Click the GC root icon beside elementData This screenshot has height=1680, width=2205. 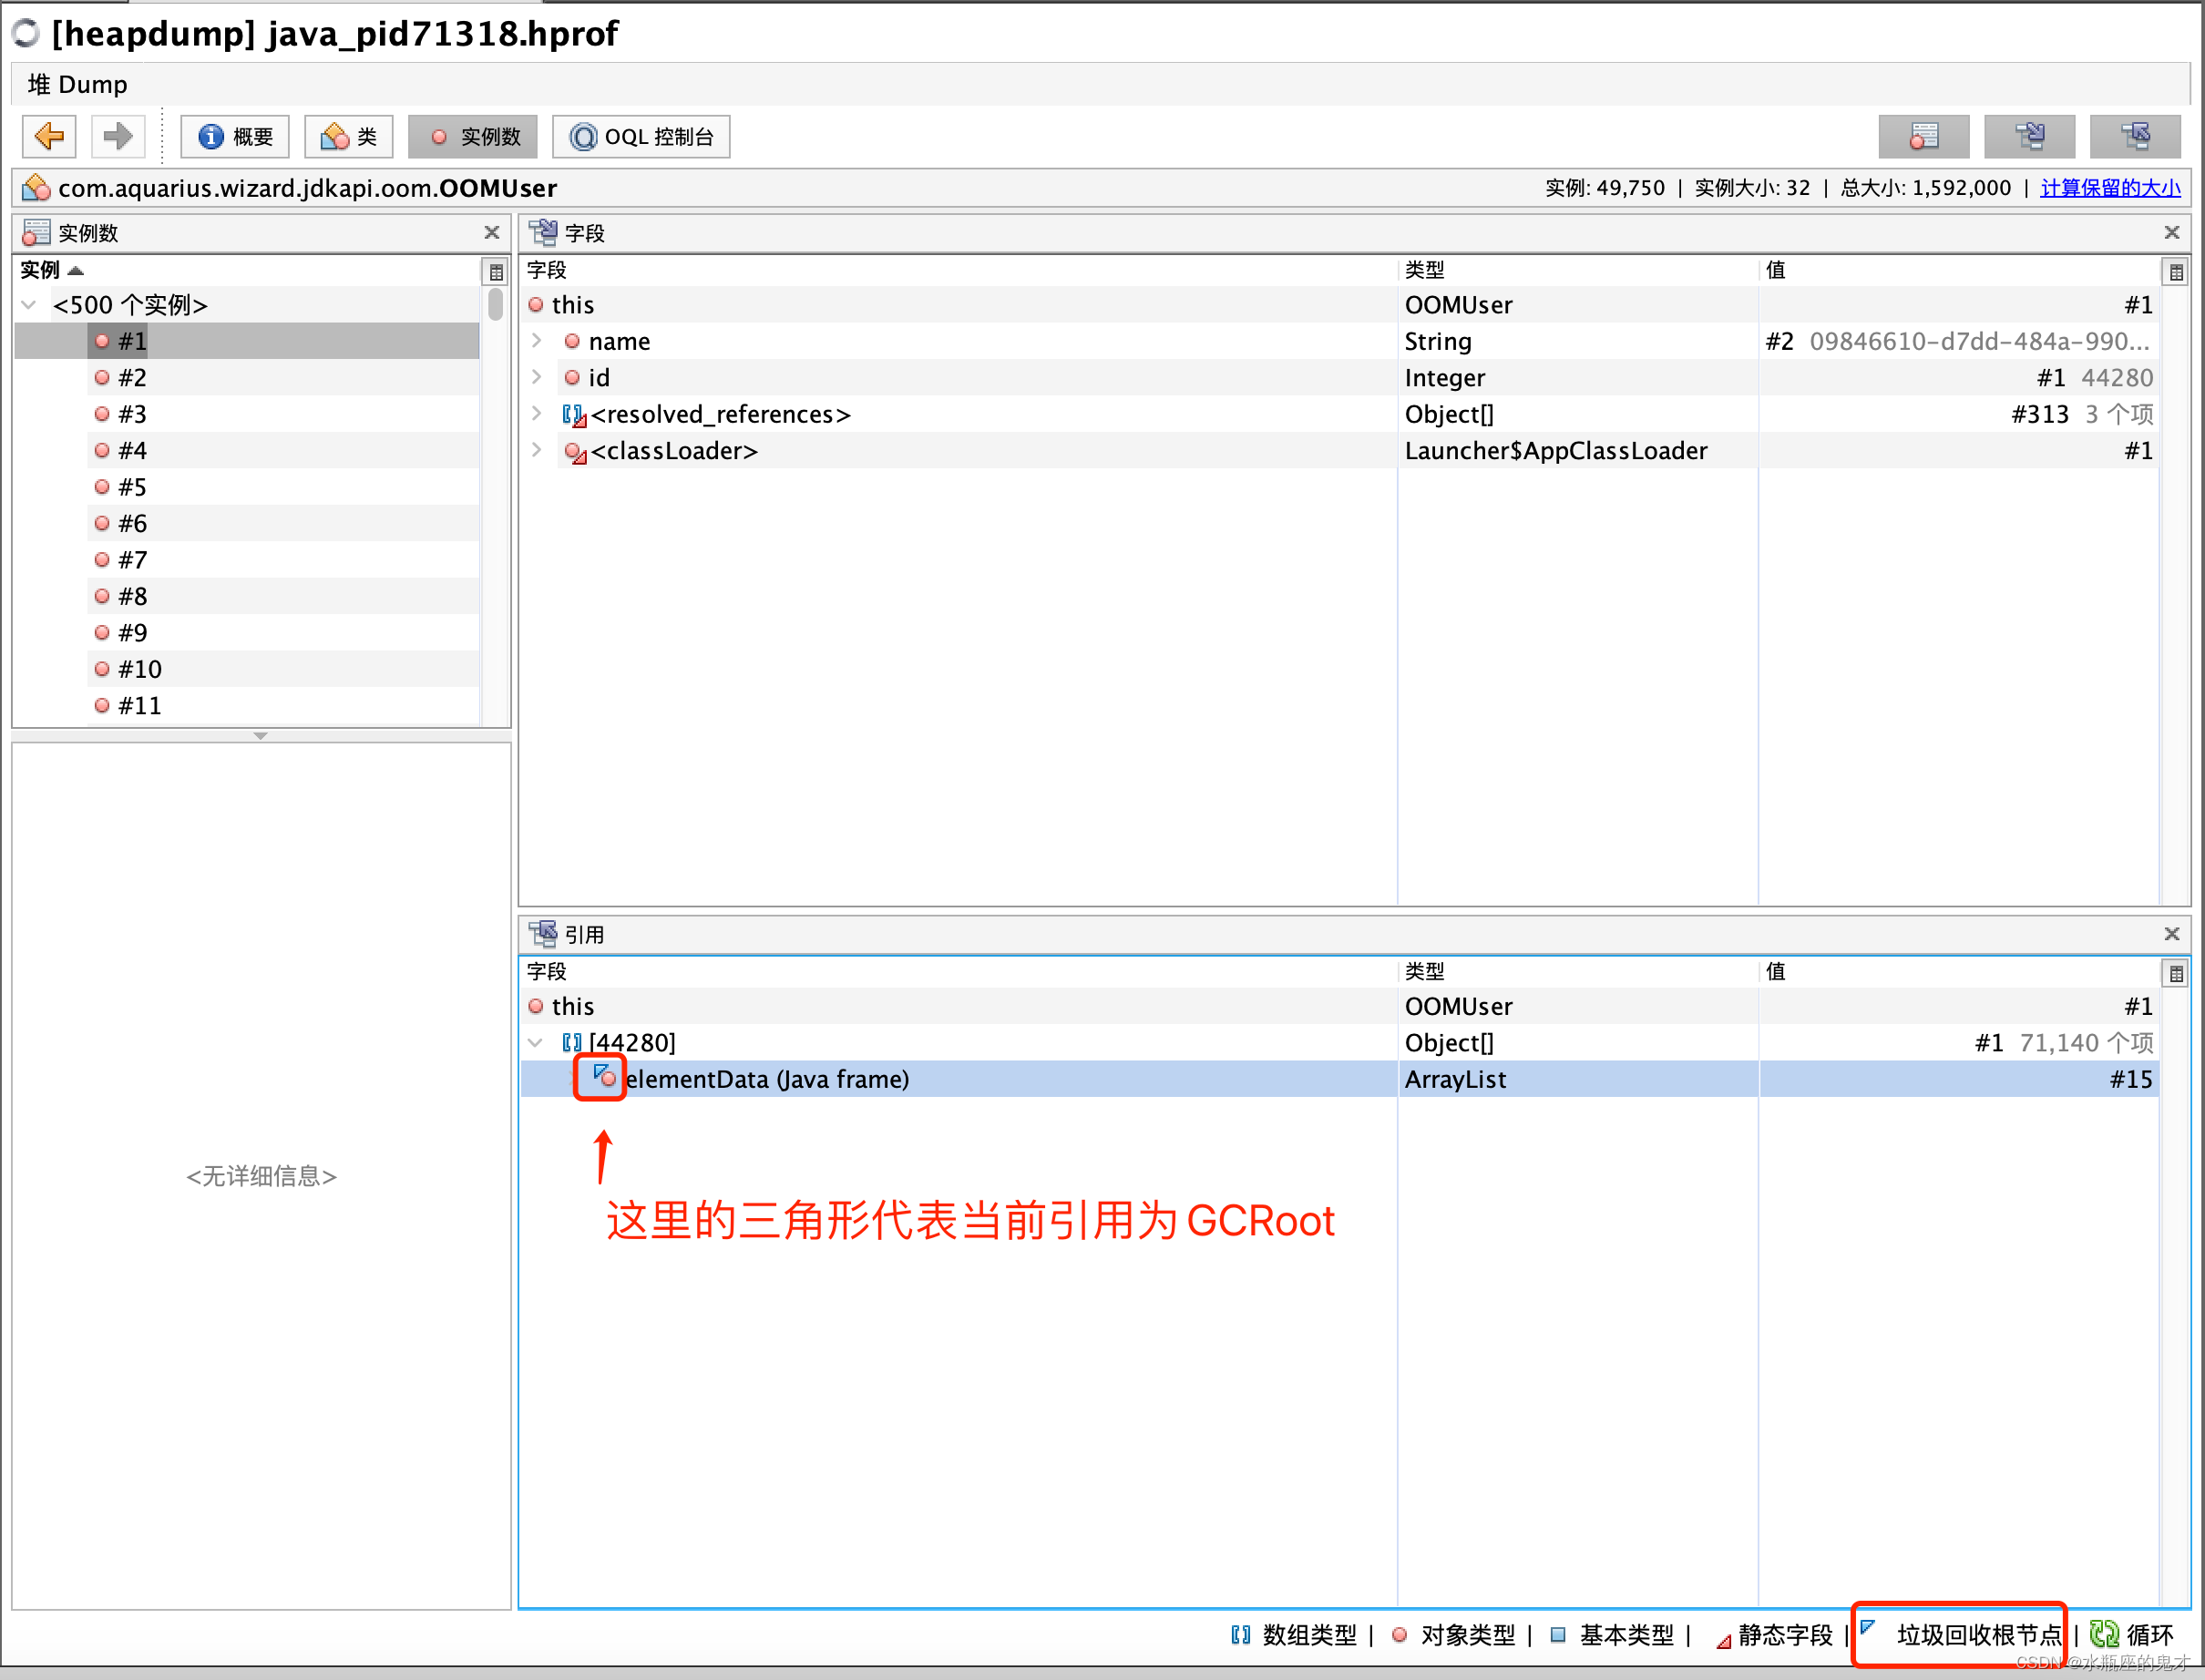click(604, 1077)
